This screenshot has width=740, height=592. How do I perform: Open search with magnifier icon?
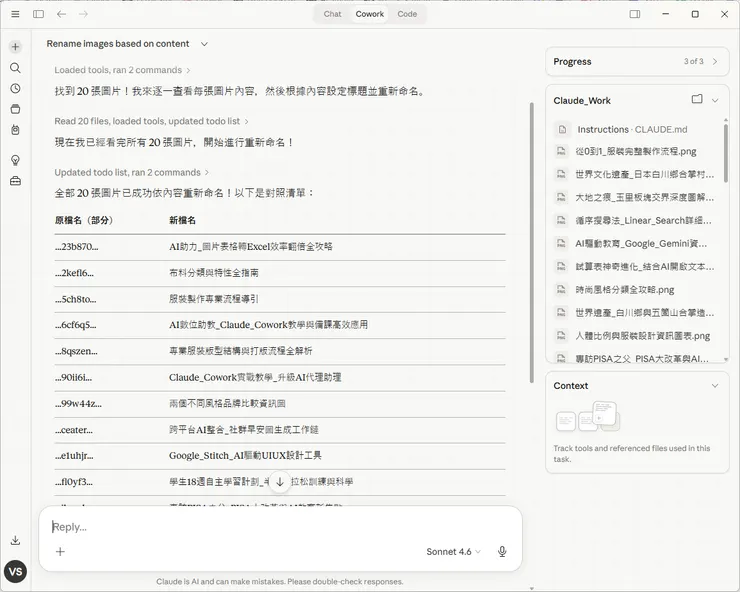tap(15, 68)
